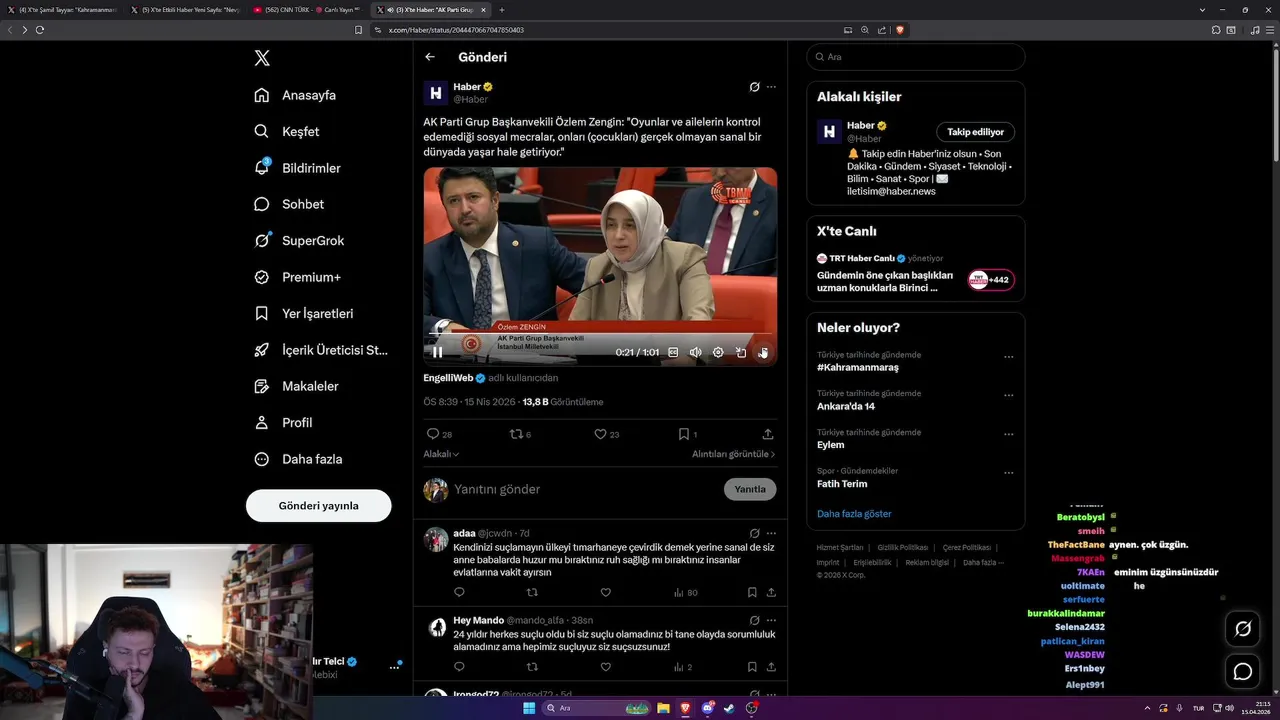Go to Profil page
1280x720 pixels.
point(283,422)
